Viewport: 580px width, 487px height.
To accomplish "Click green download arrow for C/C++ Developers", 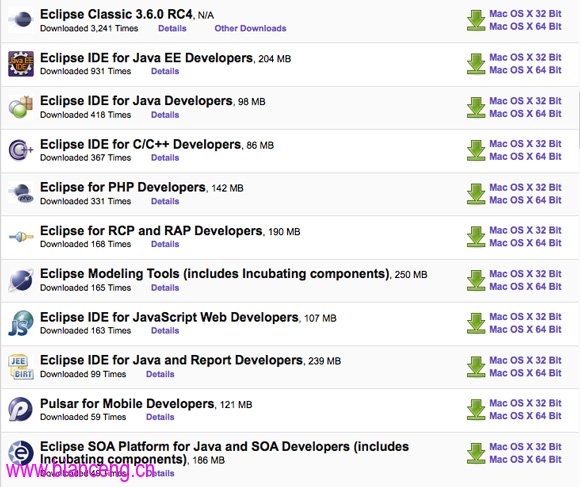I will coord(476,151).
